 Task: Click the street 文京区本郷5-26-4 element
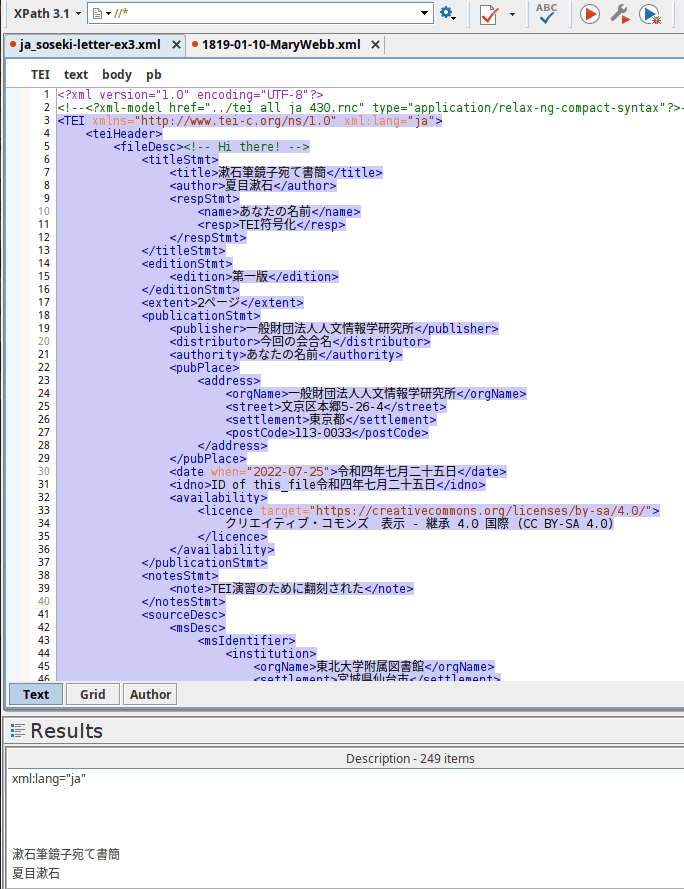pyautogui.click(x=336, y=407)
